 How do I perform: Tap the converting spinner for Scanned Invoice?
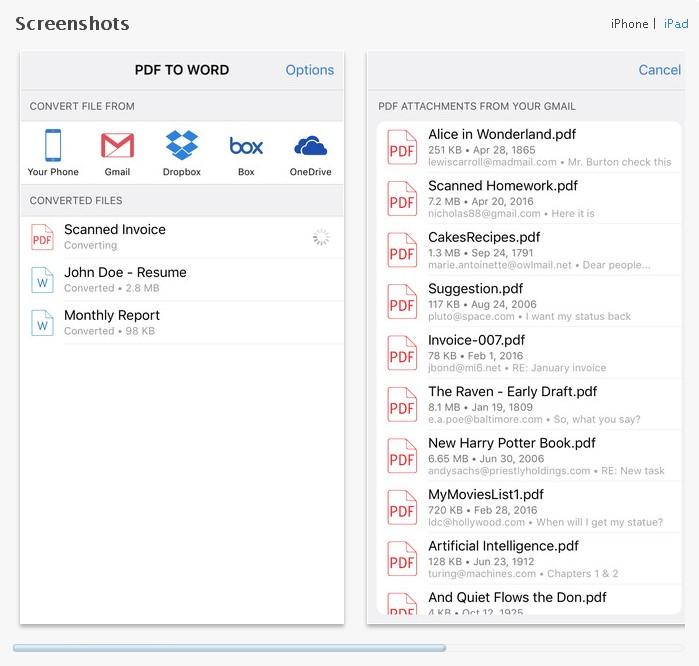(x=321, y=237)
